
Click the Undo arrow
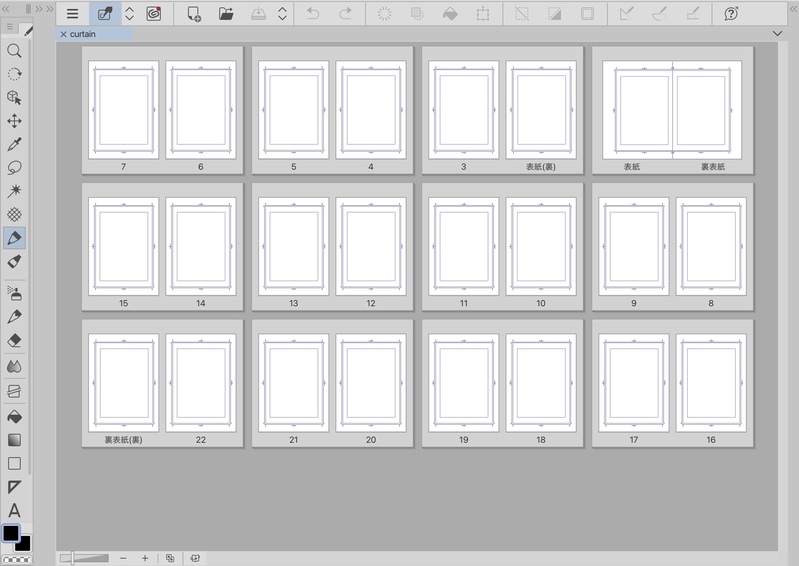[313, 14]
